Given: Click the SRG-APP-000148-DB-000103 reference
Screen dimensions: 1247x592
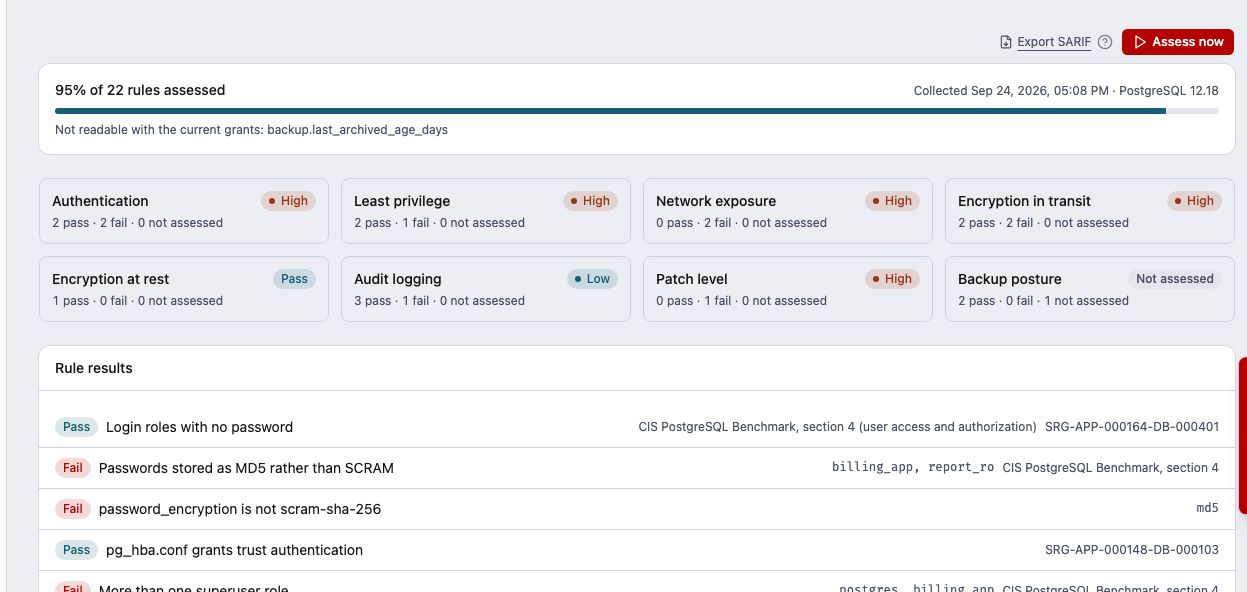Looking at the screenshot, I should [1132, 550].
